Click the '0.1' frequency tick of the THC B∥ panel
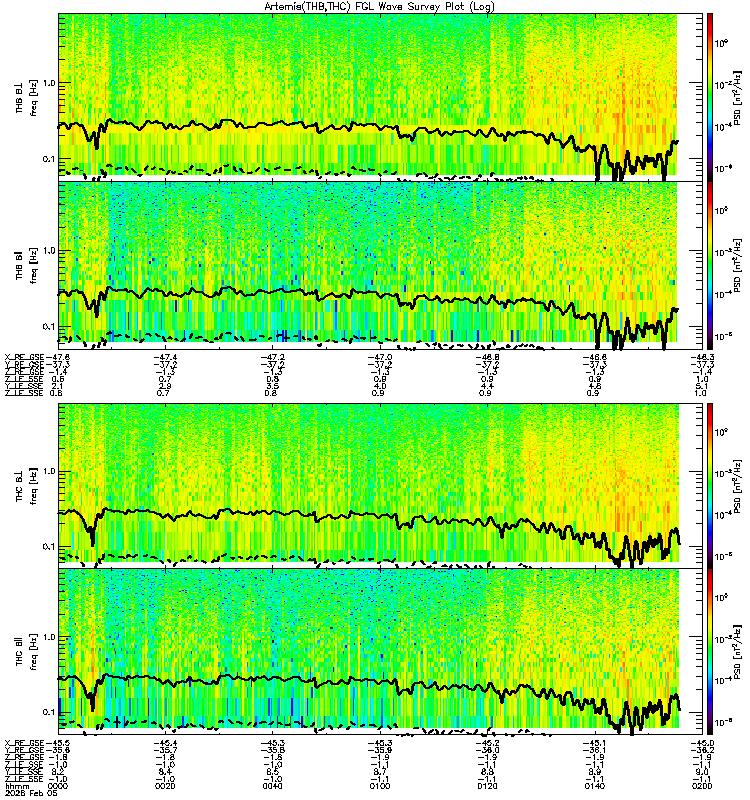 [49, 712]
